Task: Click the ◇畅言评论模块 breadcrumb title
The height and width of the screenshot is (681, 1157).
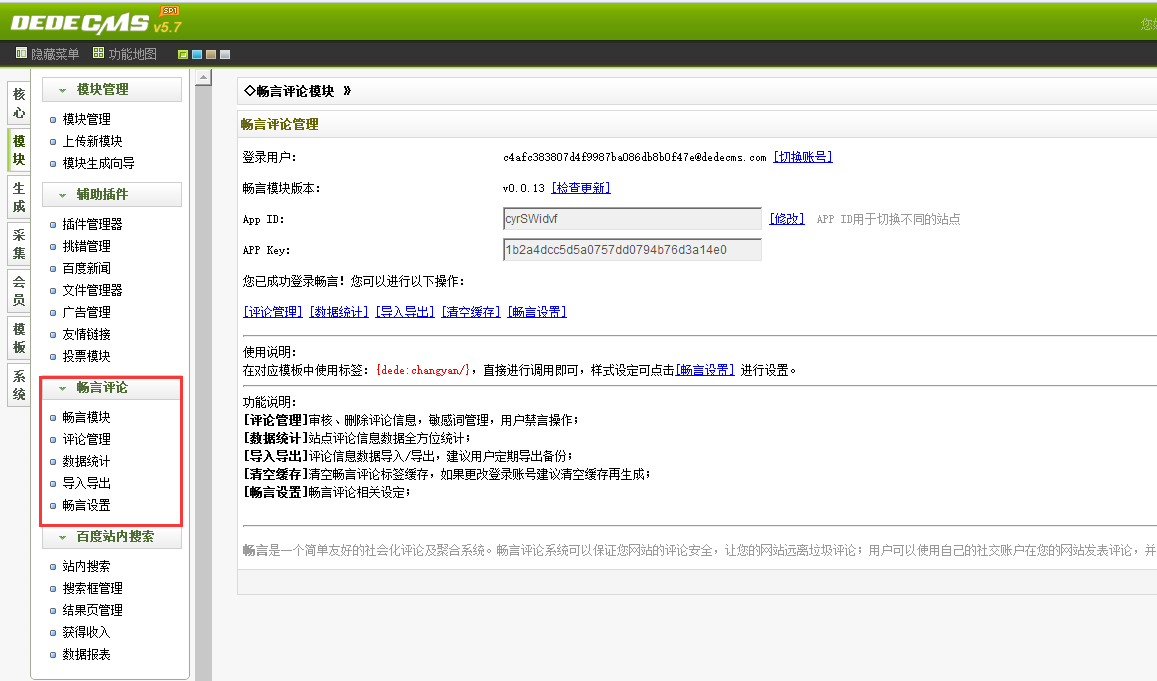Action: pyautogui.click(x=289, y=91)
